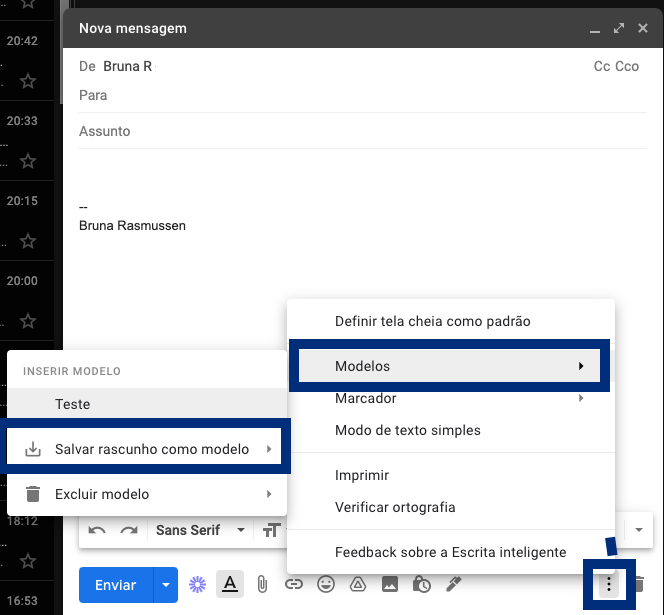This screenshot has width=664, height=615.
Task: Star the email received at 20:15
Action: [x=28, y=241]
